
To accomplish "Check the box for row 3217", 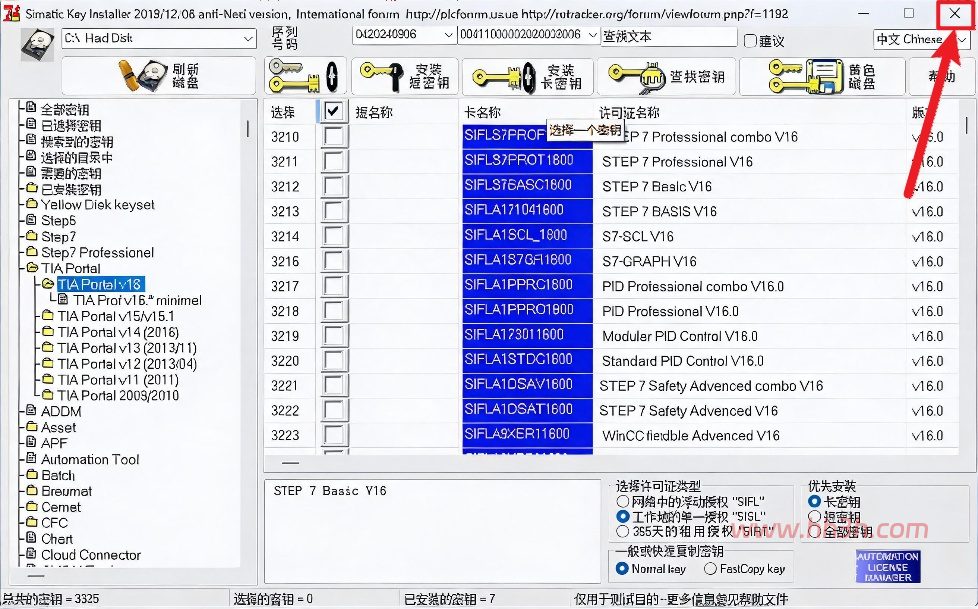I will 333,286.
